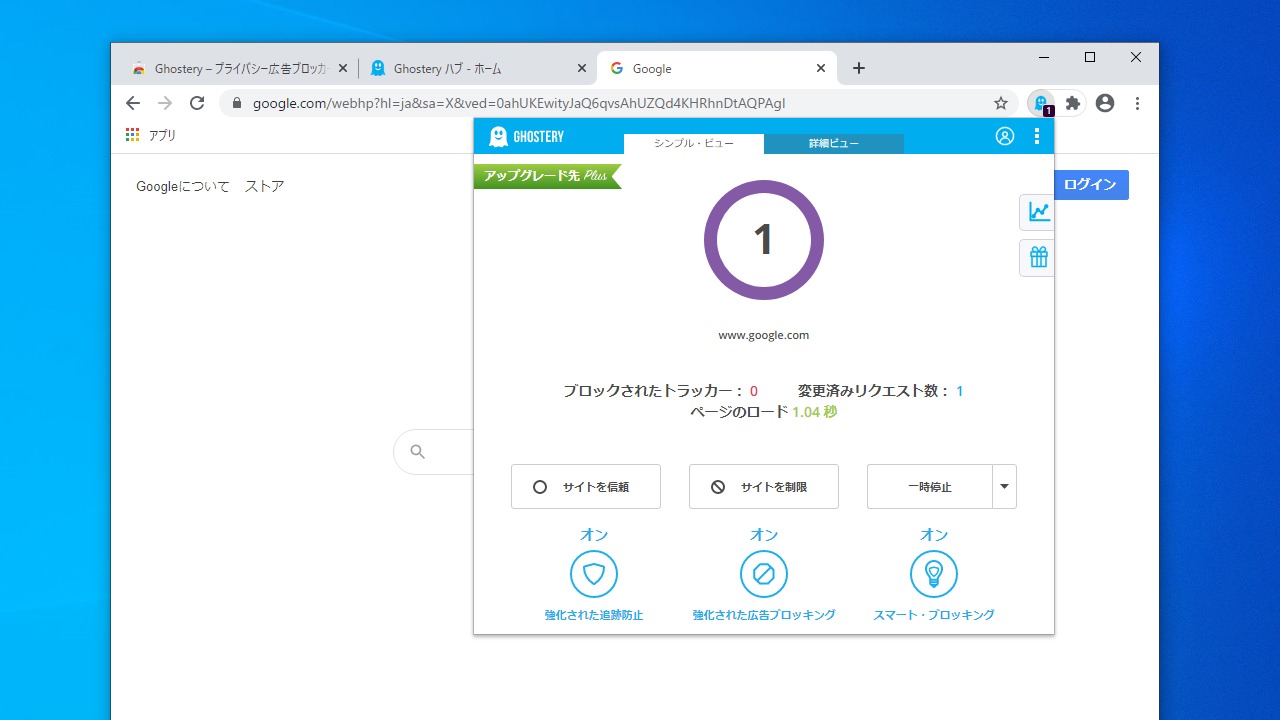Open Googleについて link
The height and width of the screenshot is (720, 1280).
[x=183, y=186]
